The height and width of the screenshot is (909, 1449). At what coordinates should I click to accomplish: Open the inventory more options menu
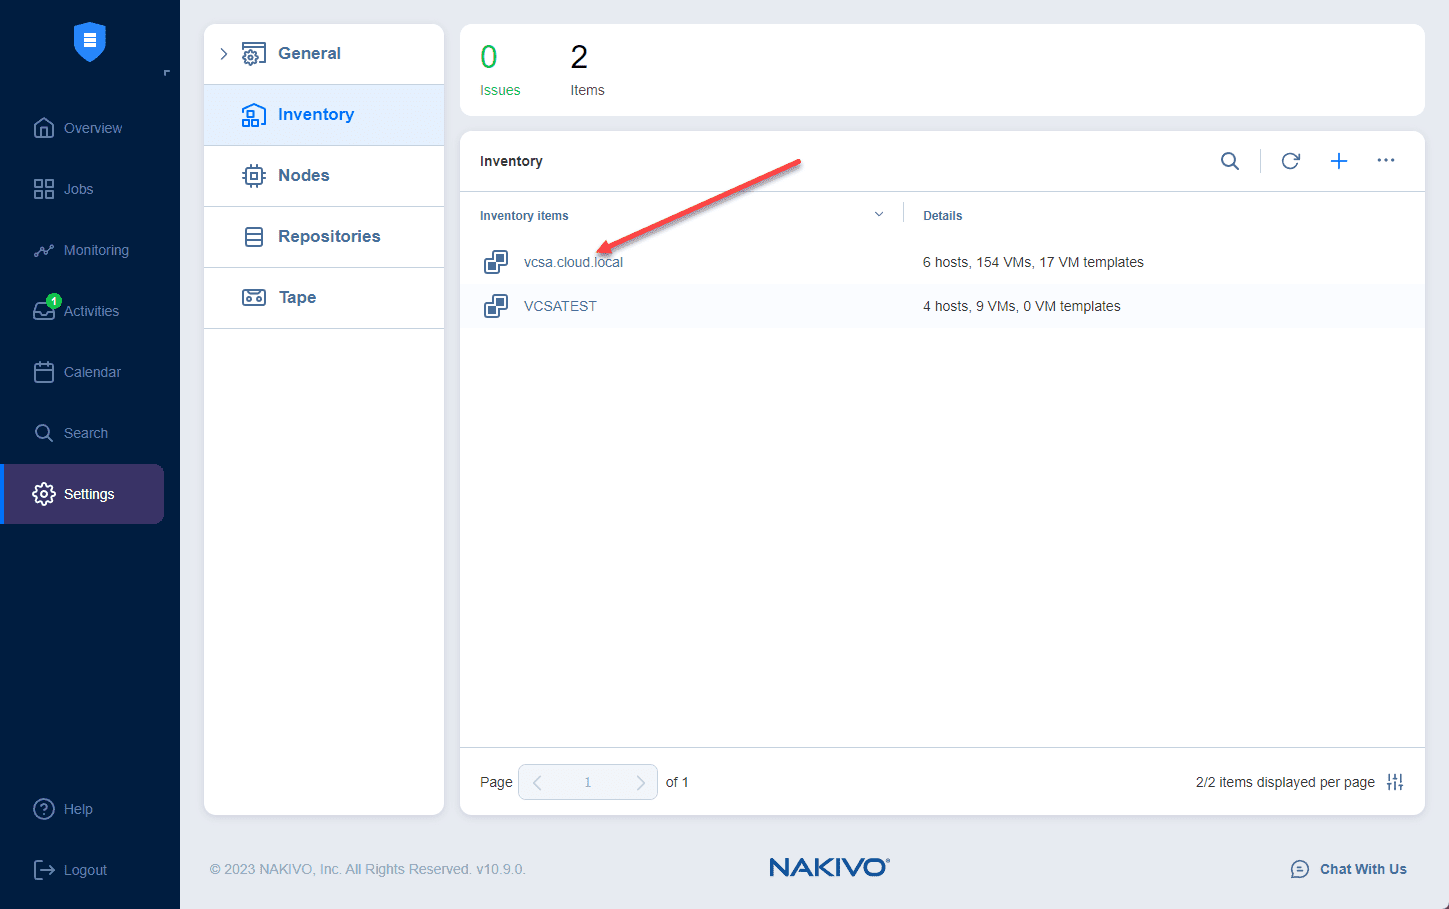point(1386,160)
